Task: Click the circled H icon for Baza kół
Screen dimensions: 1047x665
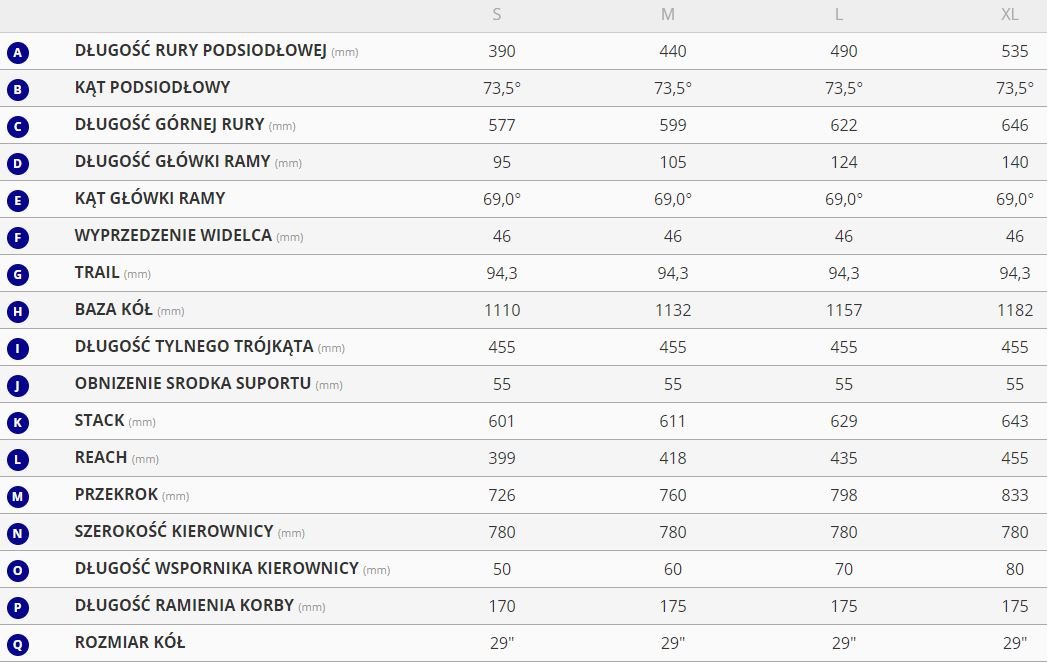Action: (x=17, y=312)
